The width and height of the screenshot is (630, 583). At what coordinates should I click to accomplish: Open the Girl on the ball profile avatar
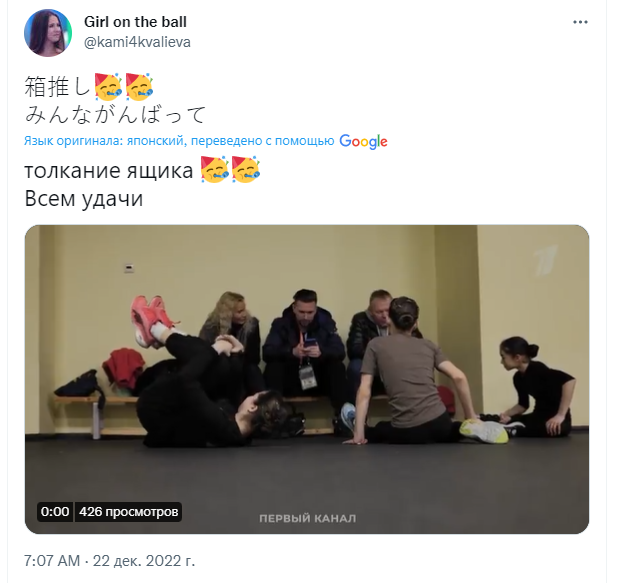tap(48, 33)
